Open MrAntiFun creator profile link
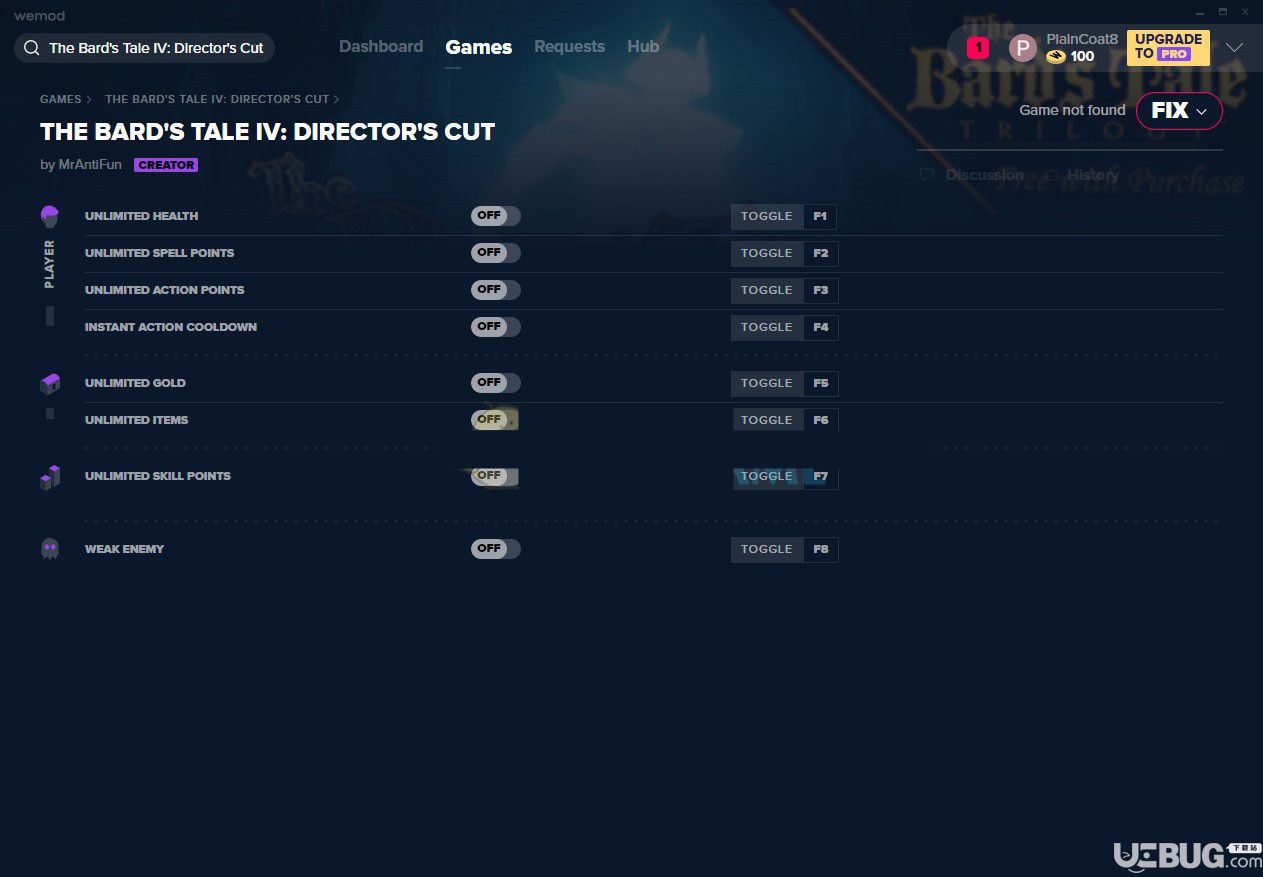This screenshot has width=1263, height=877. pos(90,165)
